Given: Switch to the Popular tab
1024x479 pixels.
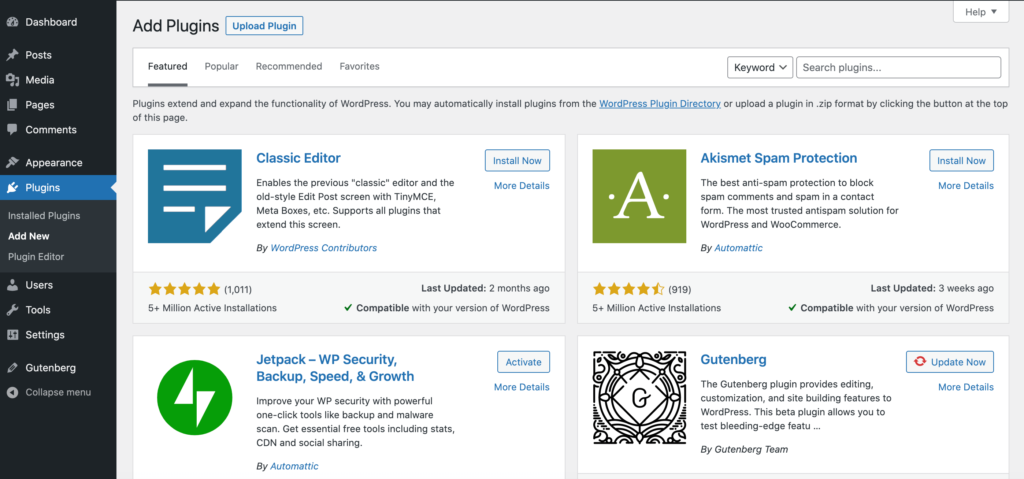Looking at the screenshot, I should (221, 66).
